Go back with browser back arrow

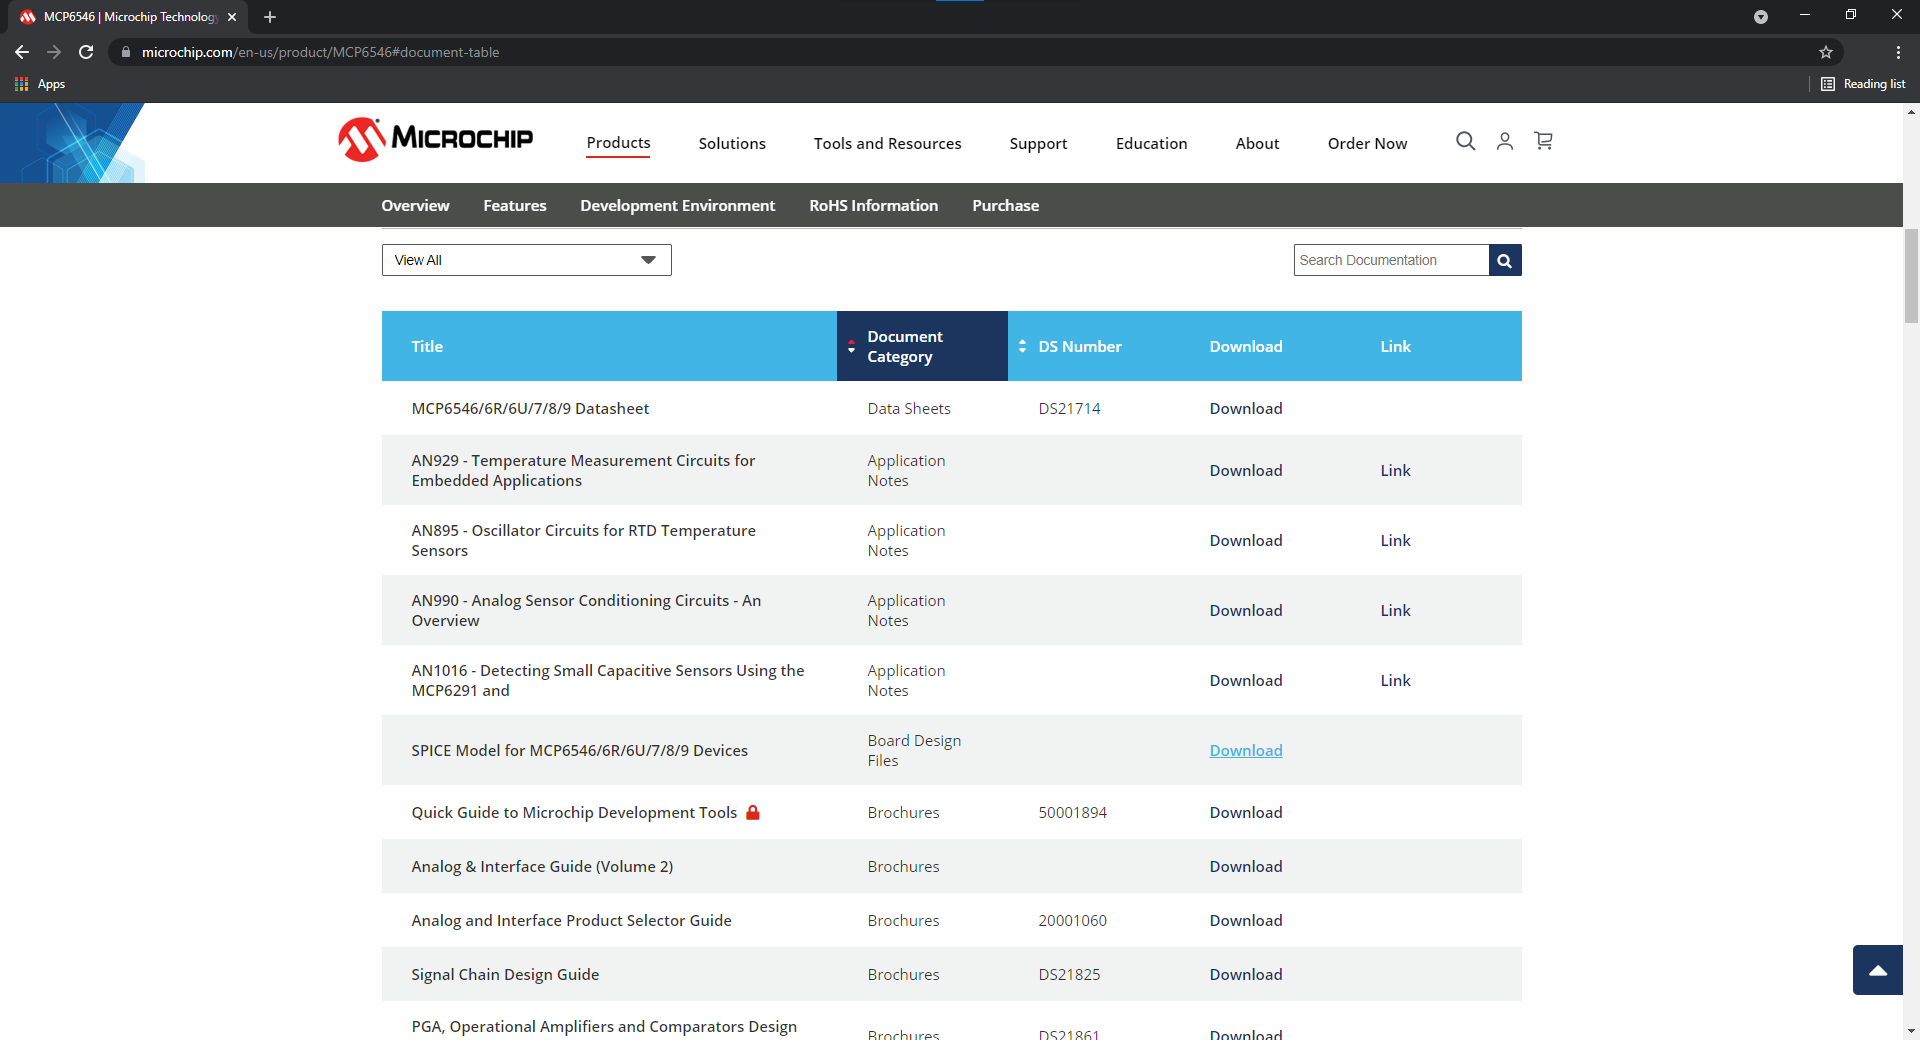pyautogui.click(x=22, y=52)
